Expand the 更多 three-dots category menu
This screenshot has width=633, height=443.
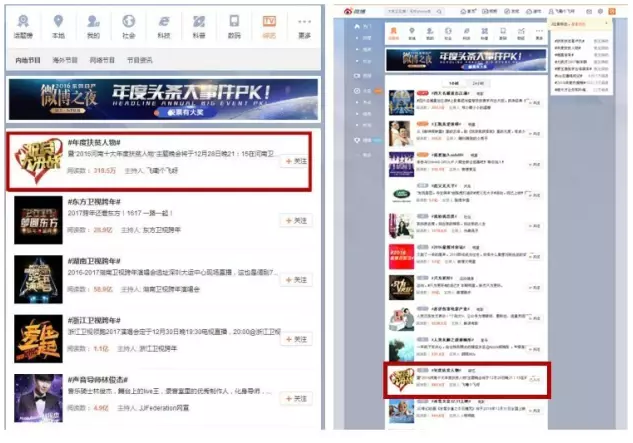tap(304, 22)
